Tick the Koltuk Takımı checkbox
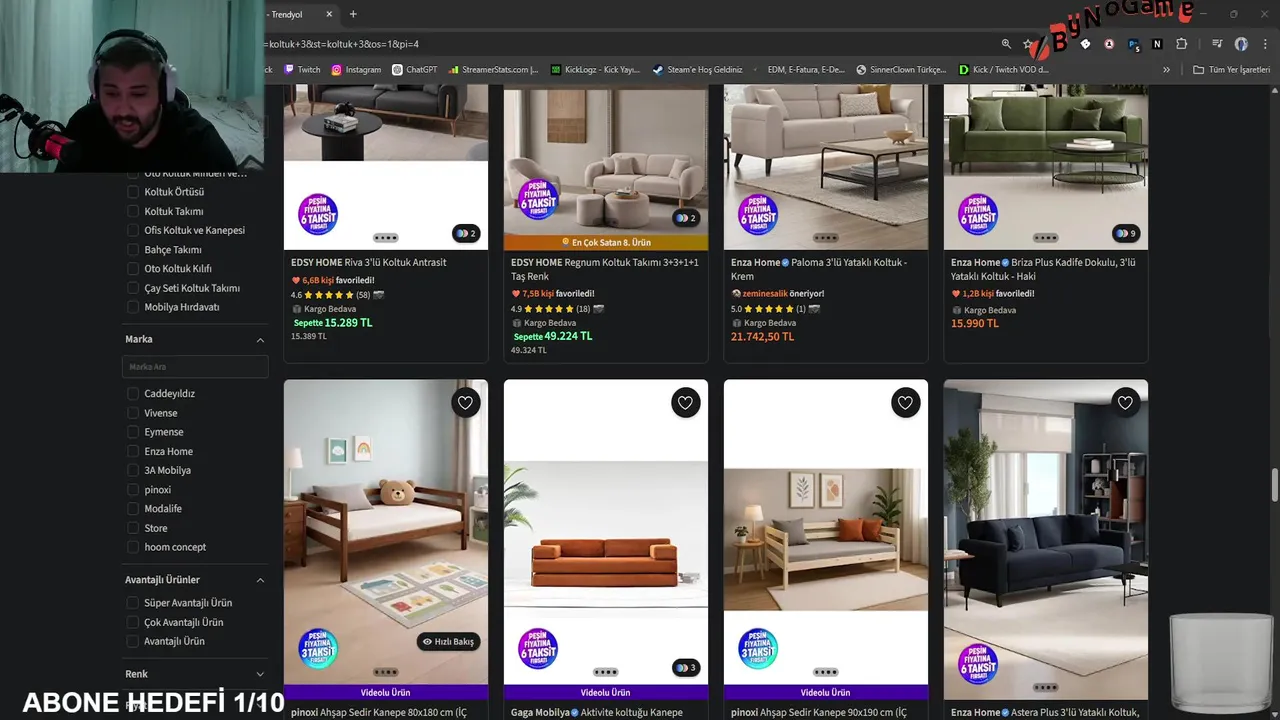The image size is (1280, 720). pyautogui.click(x=133, y=211)
